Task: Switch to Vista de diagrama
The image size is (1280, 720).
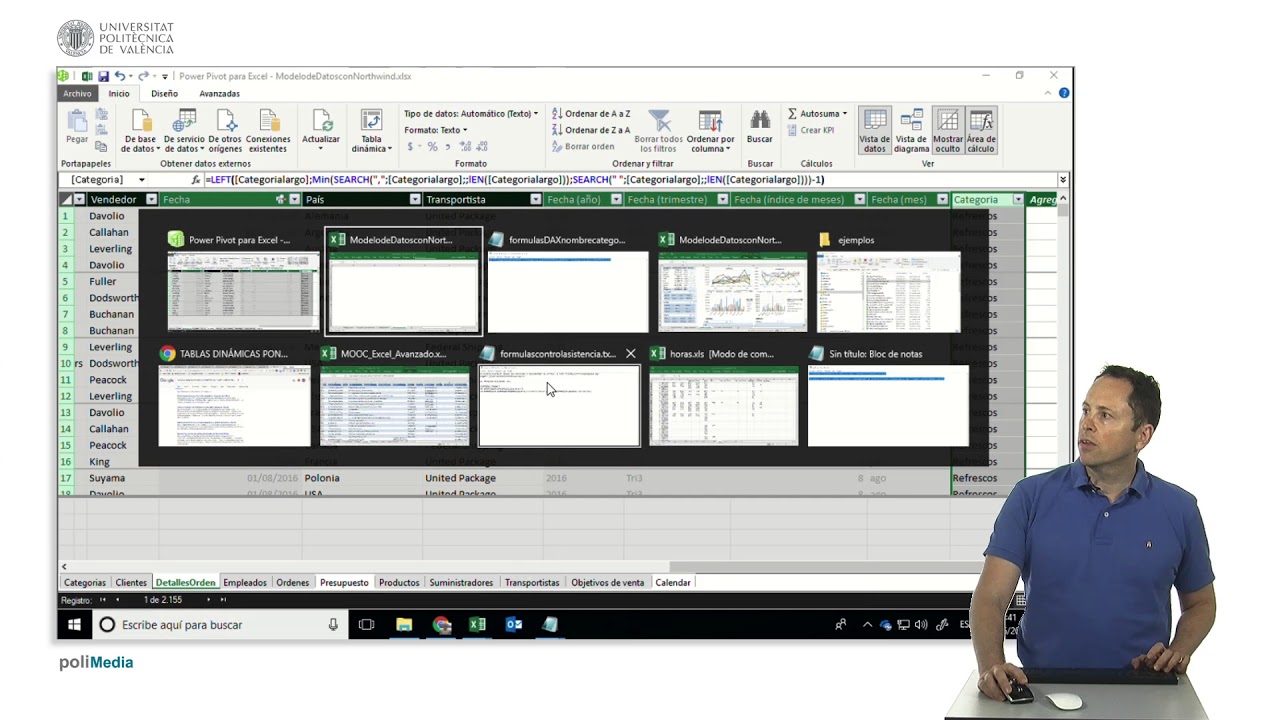Action: (x=911, y=131)
